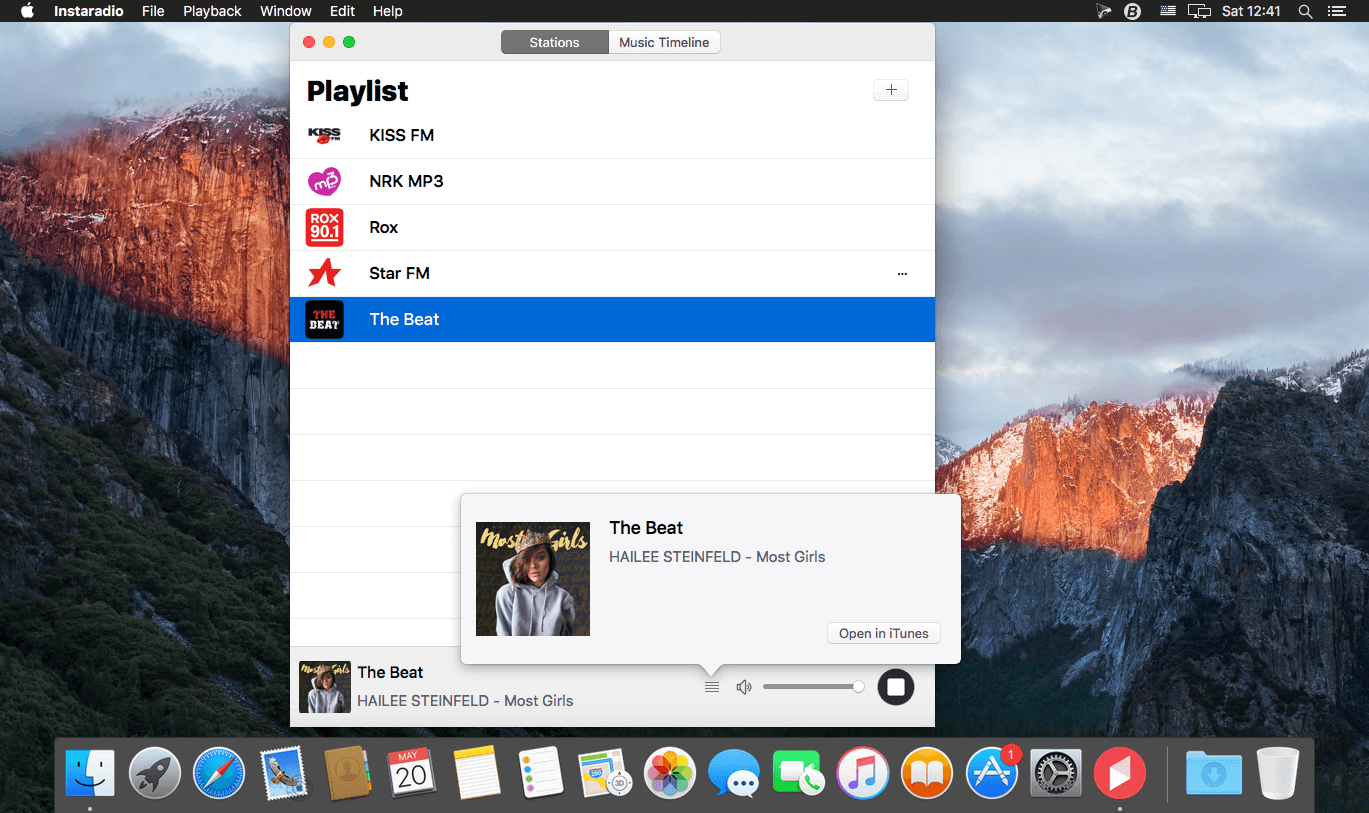The width and height of the screenshot is (1369, 813).
Task: Click the Most Girls album art in popover
Action: coord(533,579)
